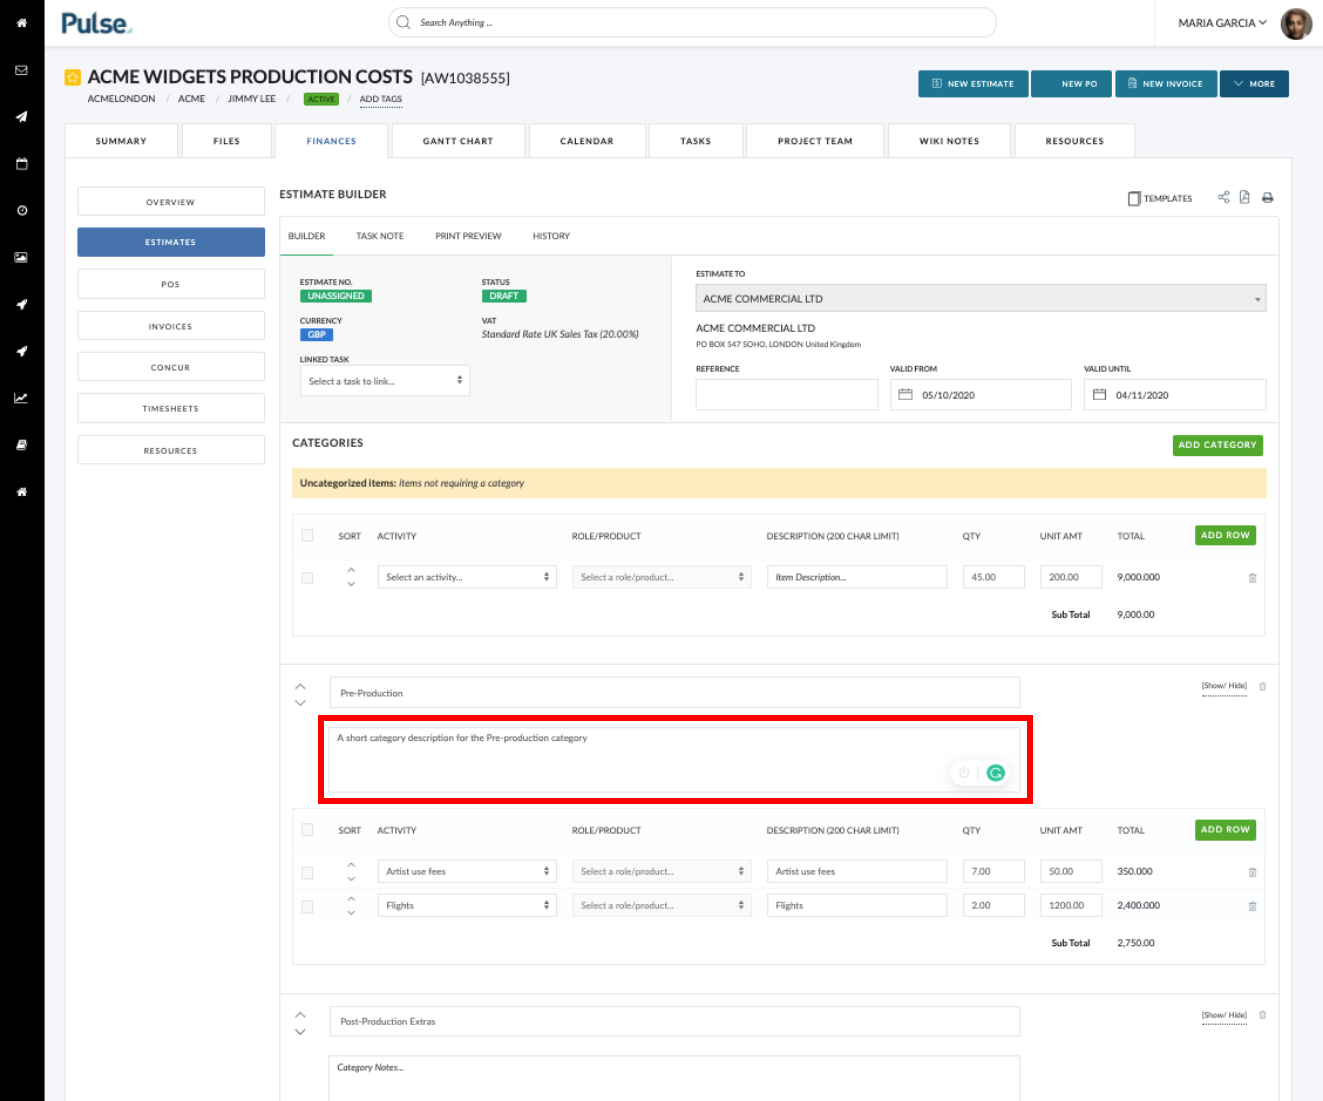
Task: Open Overview in the finances side menu
Action: [x=171, y=202]
